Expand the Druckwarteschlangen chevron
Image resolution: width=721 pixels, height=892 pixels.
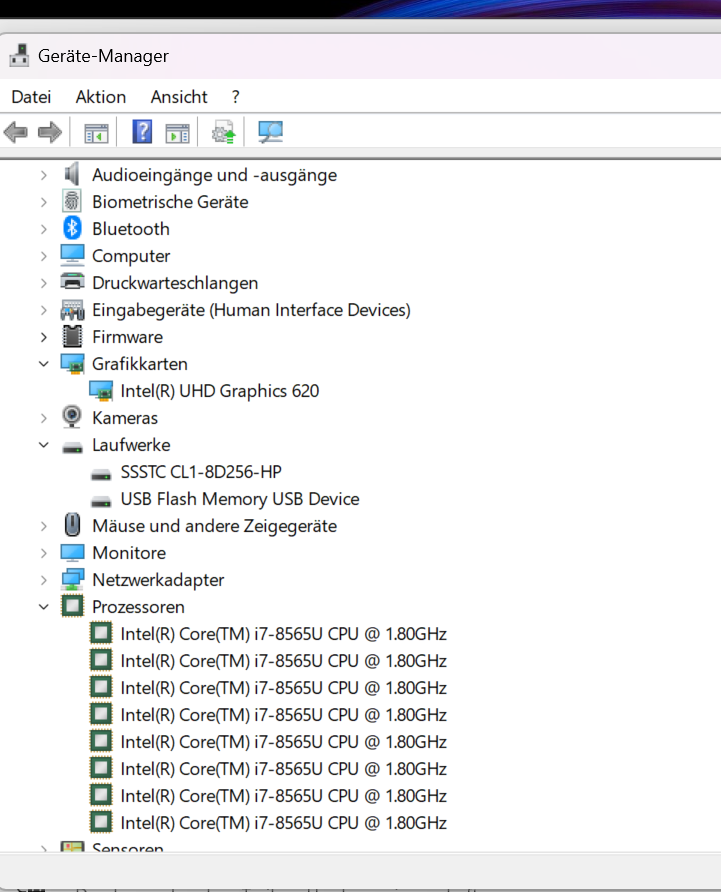click(x=44, y=283)
